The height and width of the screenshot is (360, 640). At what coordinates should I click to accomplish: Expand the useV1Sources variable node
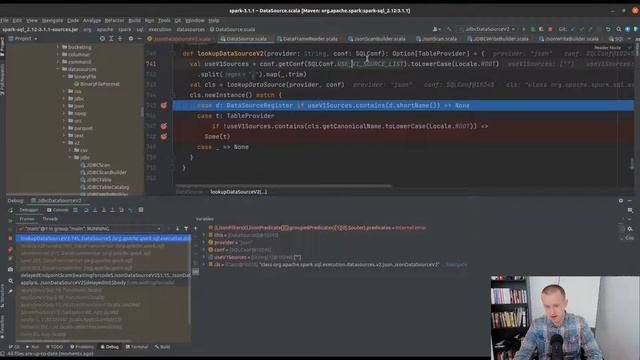(x=204, y=257)
